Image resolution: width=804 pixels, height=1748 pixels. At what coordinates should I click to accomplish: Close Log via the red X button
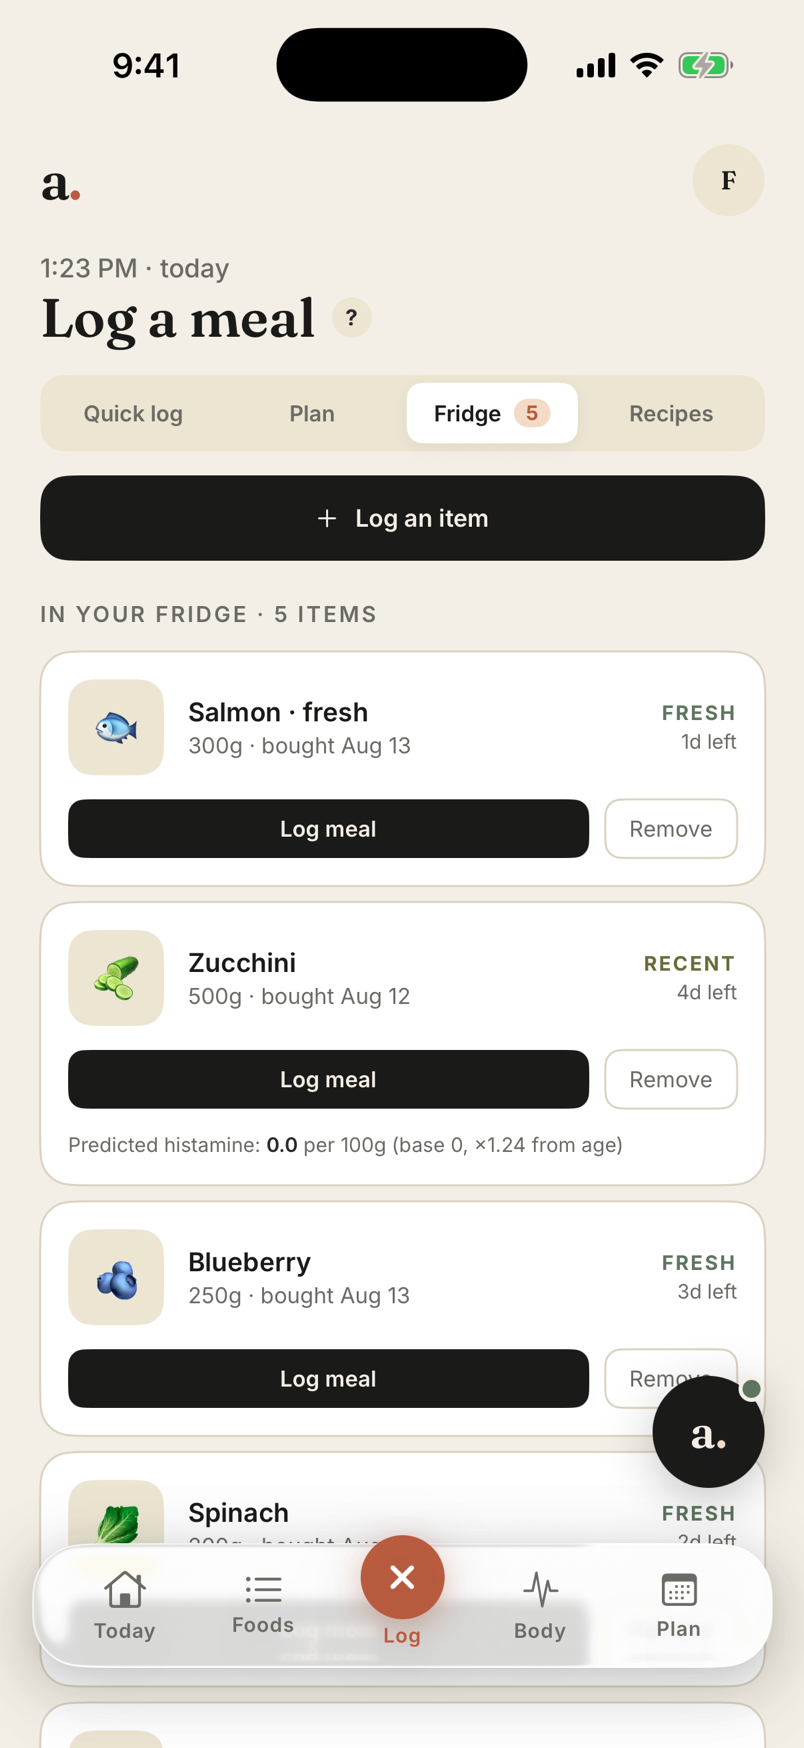(x=402, y=1577)
